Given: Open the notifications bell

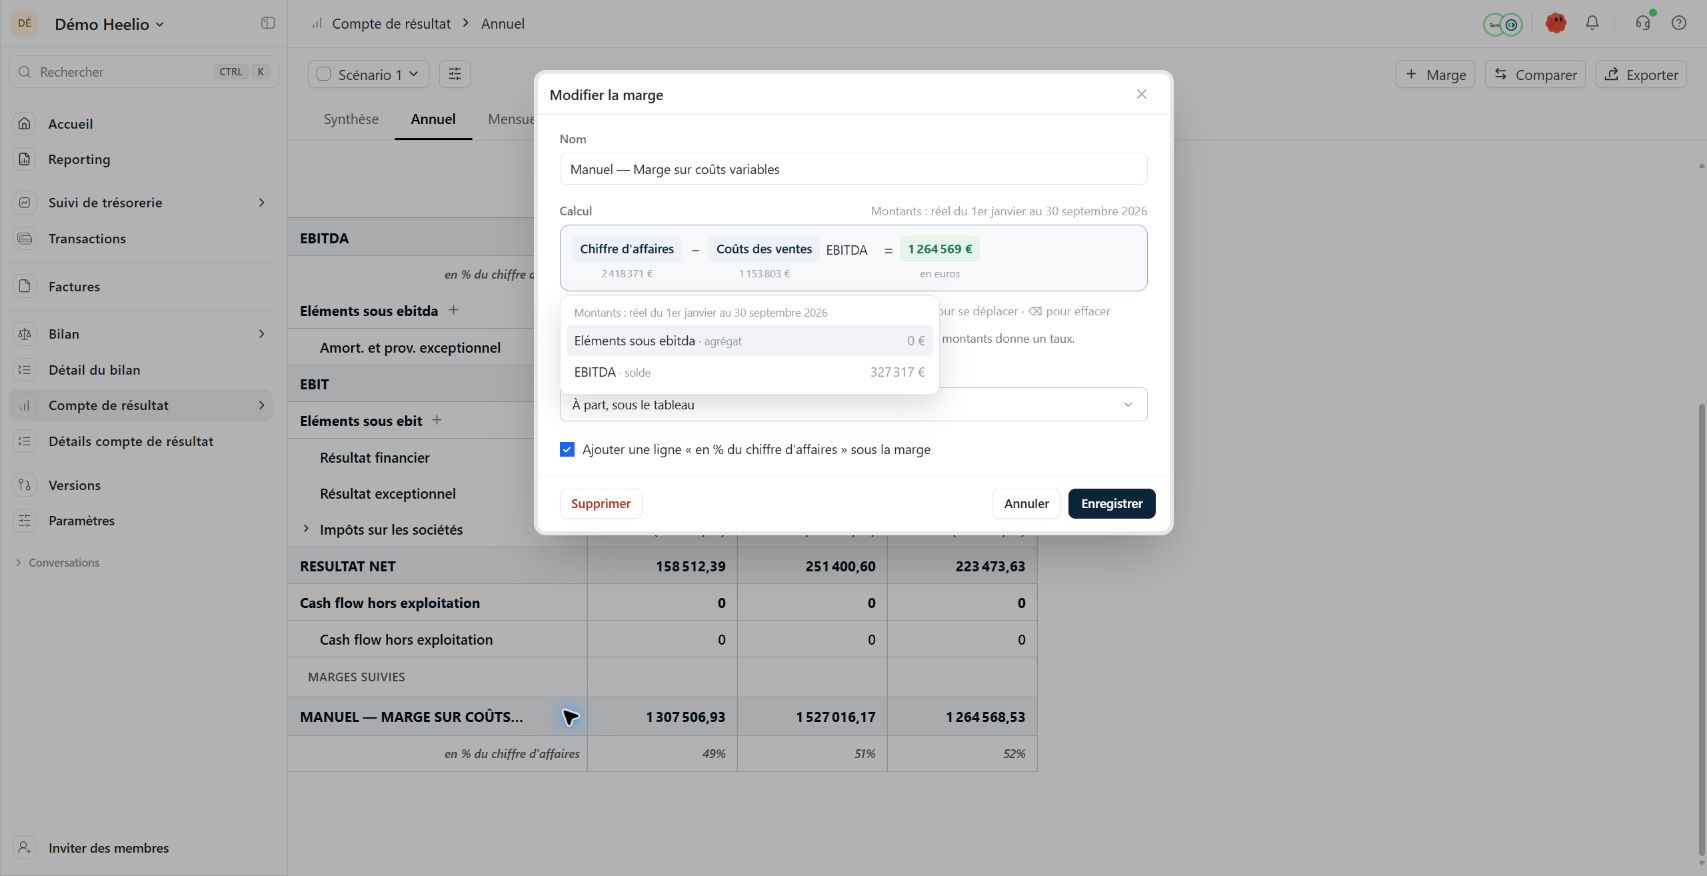Looking at the screenshot, I should point(1592,23).
